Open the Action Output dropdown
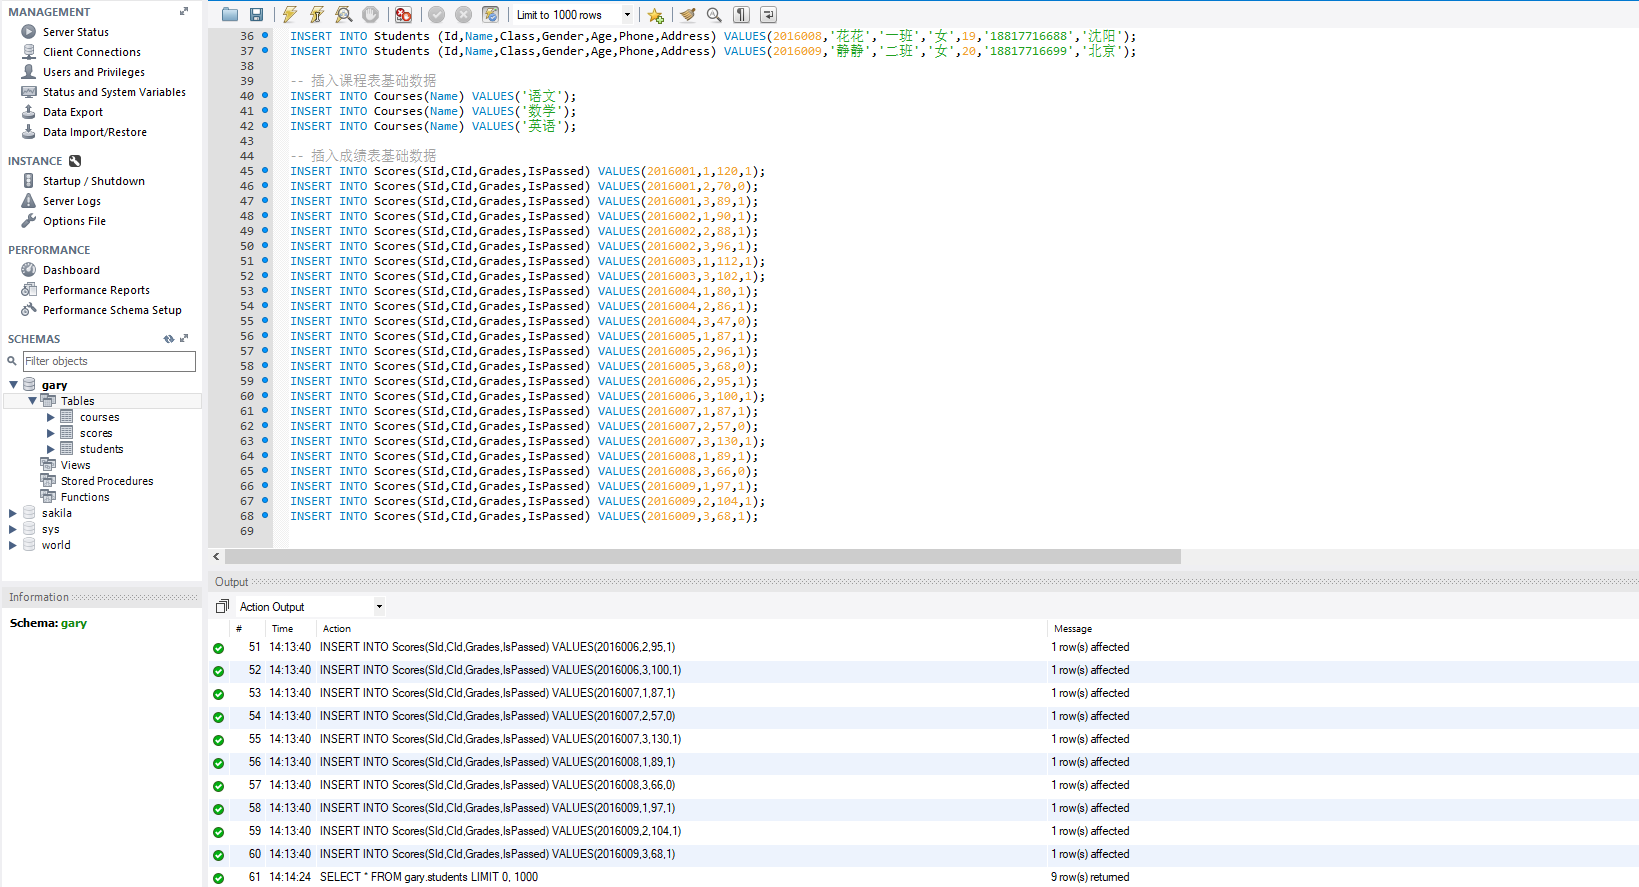This screenshot has height=887, width=1639. (310, 607)
